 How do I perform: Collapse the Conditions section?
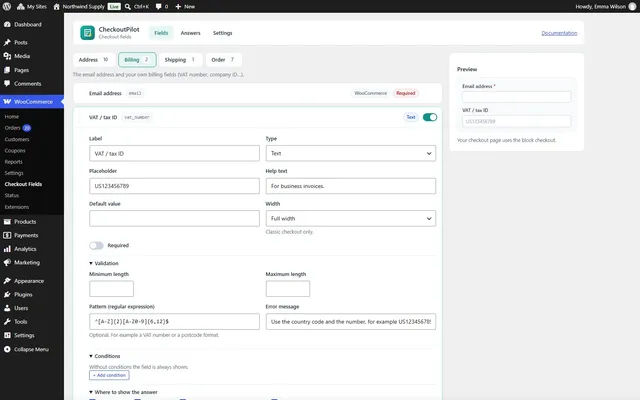point(104,356)
